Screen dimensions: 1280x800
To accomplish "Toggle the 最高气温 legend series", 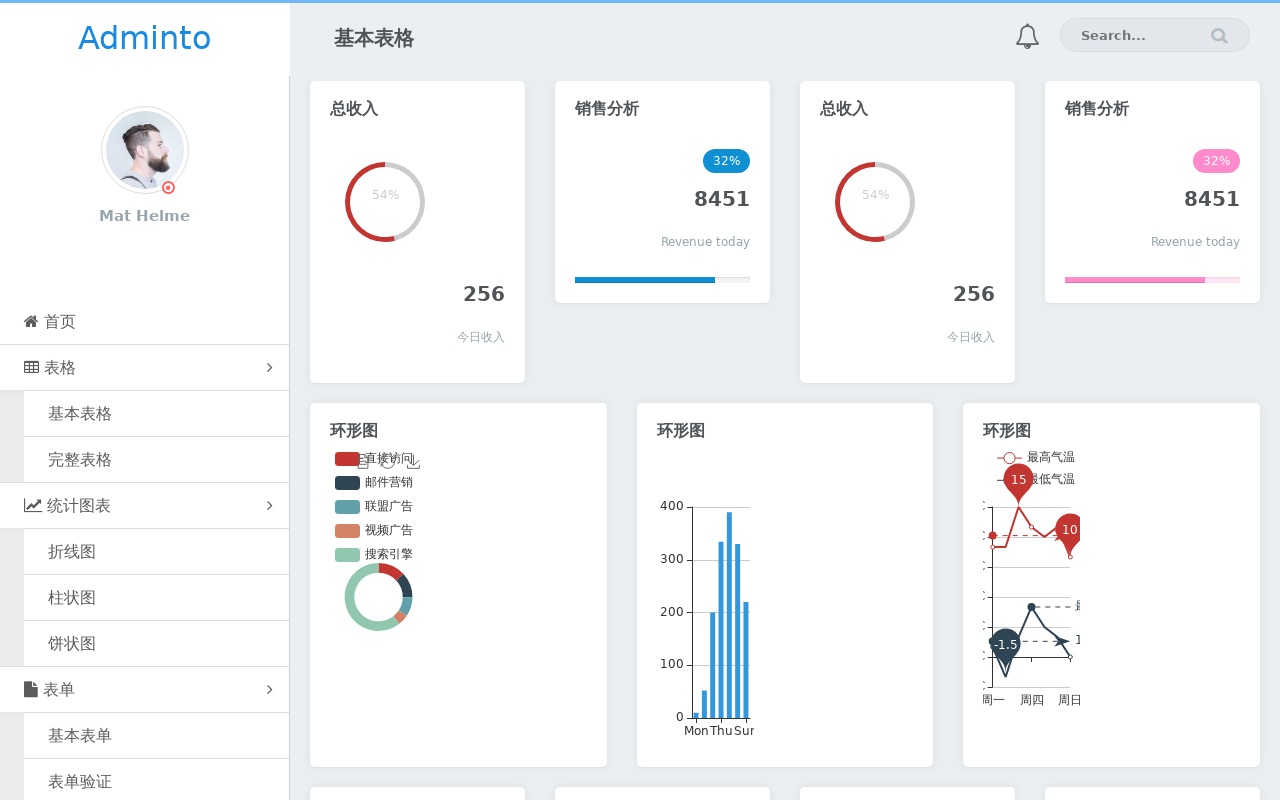I will coord(1035,457).
